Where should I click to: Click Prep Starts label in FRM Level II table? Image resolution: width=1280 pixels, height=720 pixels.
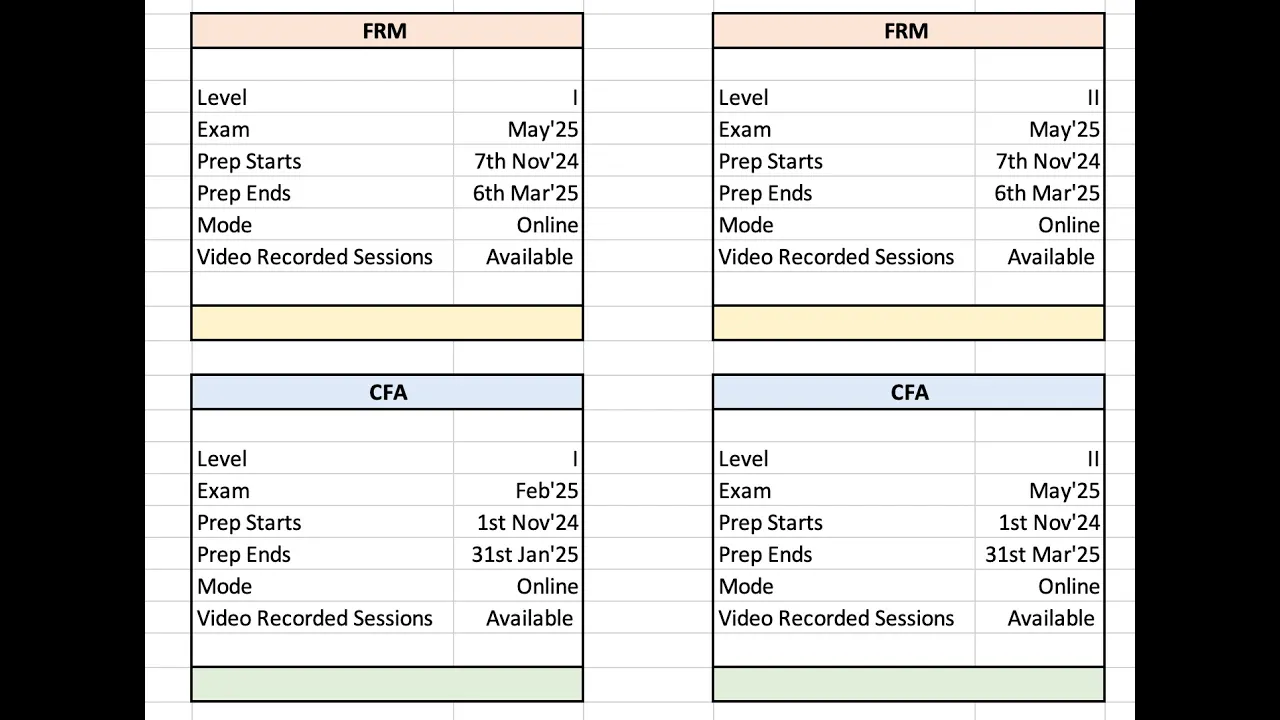770,162
